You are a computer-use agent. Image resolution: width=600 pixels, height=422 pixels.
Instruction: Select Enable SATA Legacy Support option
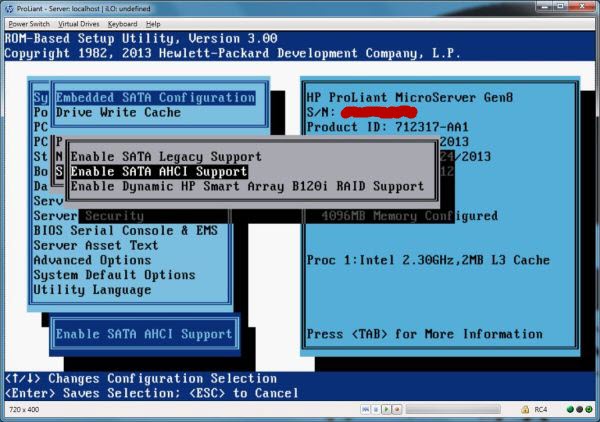tap(166, 156)
